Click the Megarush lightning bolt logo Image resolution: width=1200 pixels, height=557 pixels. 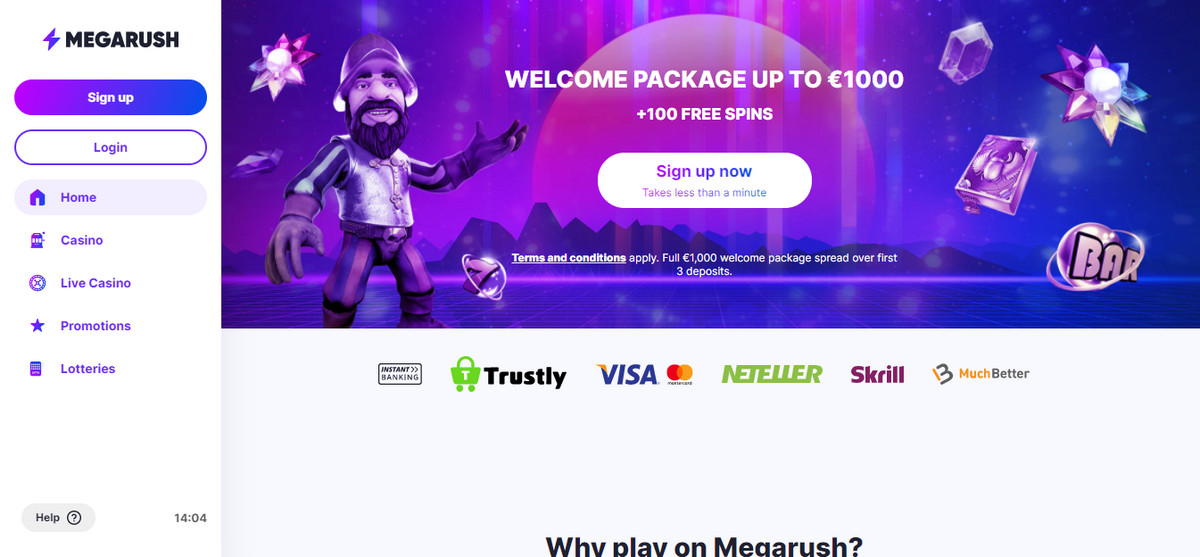click(x=52, y=40)
